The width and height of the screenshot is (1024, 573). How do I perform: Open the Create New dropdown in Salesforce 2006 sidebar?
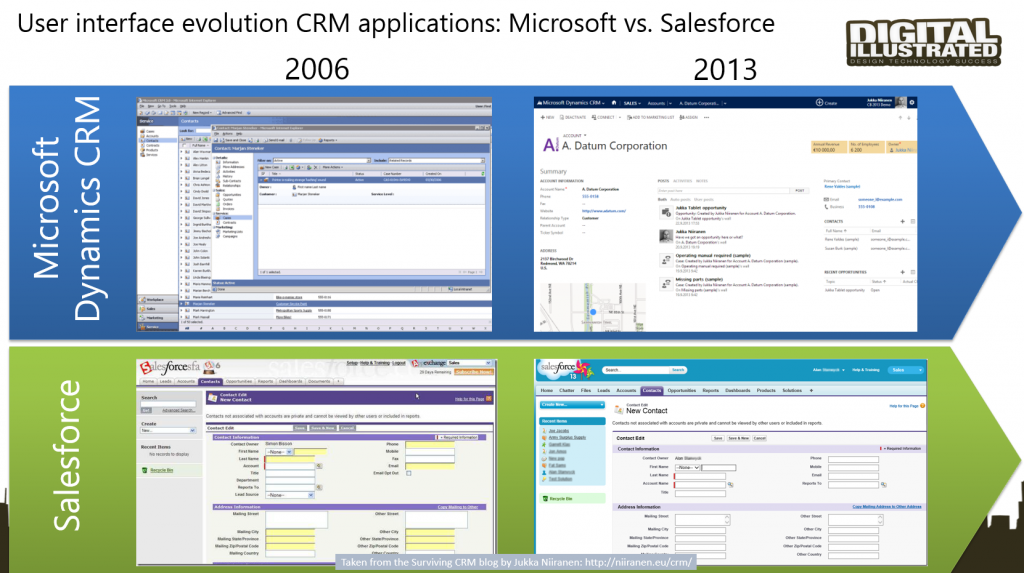168,431
